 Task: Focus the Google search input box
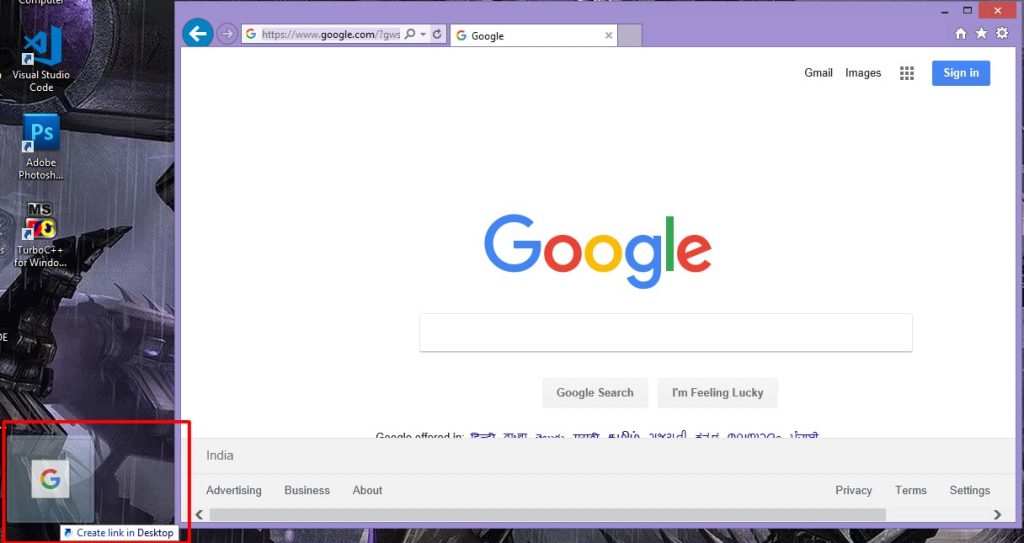(x=665, y=333)
